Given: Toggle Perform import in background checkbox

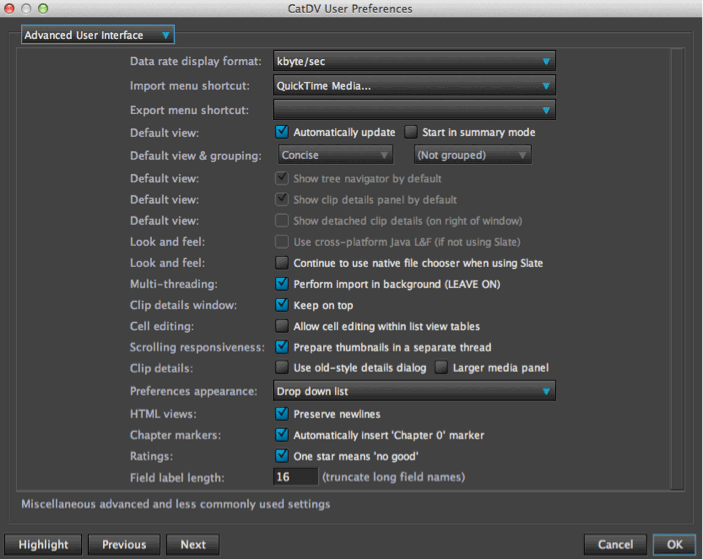Looking at the screenshot, I should 282,283.
